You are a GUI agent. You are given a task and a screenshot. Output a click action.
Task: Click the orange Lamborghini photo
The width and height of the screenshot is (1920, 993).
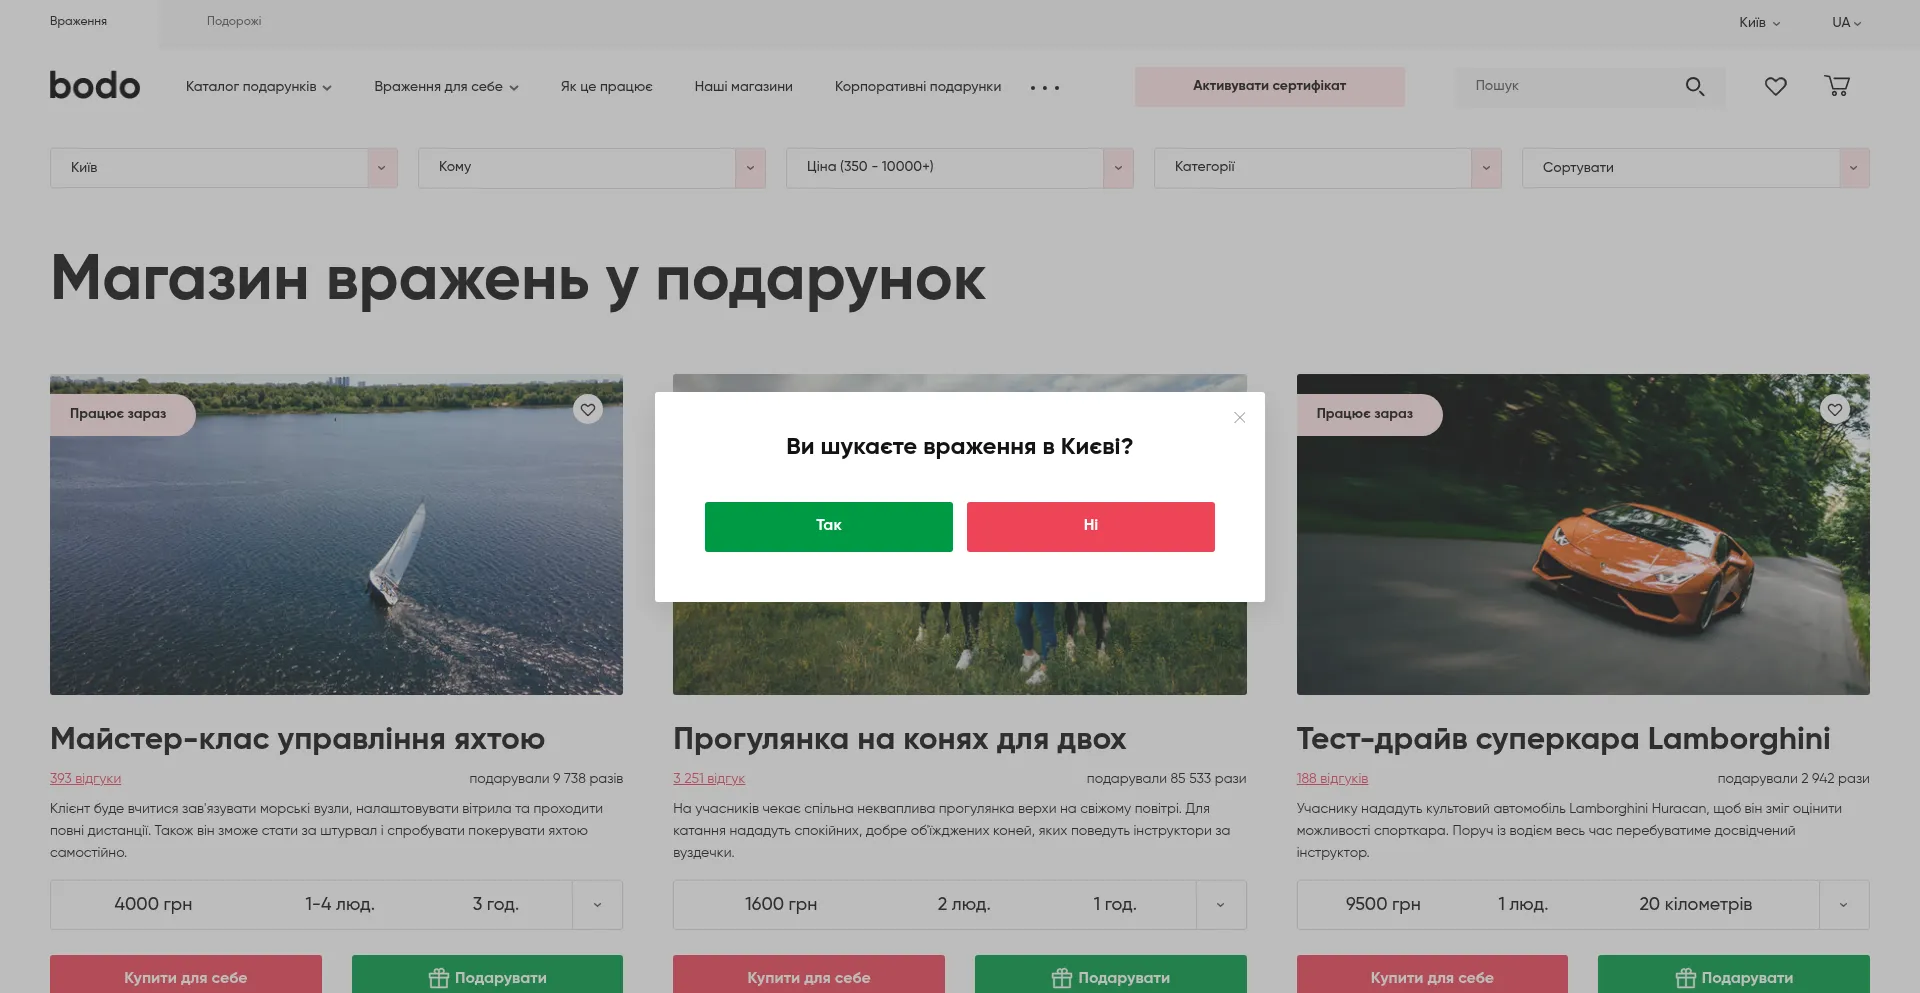point(1583,535)
